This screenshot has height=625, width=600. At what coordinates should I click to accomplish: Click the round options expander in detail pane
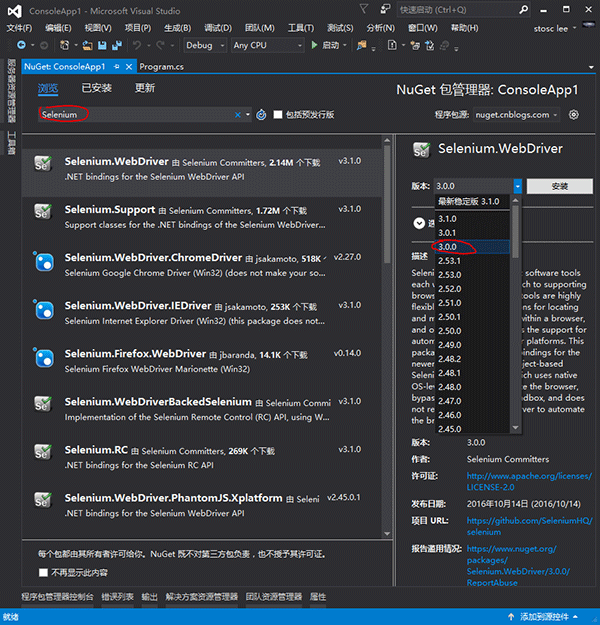(x=419, y=223)
